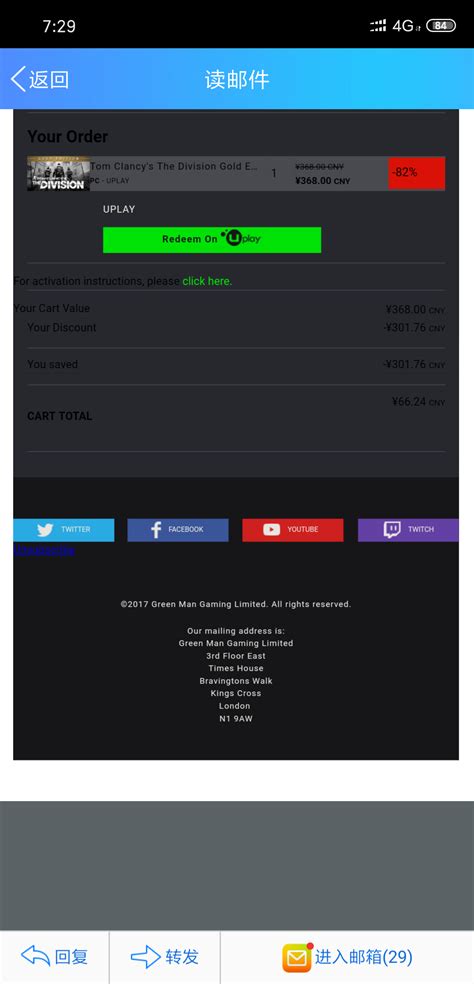Tap the red -82% discount badge

[417, 173]
